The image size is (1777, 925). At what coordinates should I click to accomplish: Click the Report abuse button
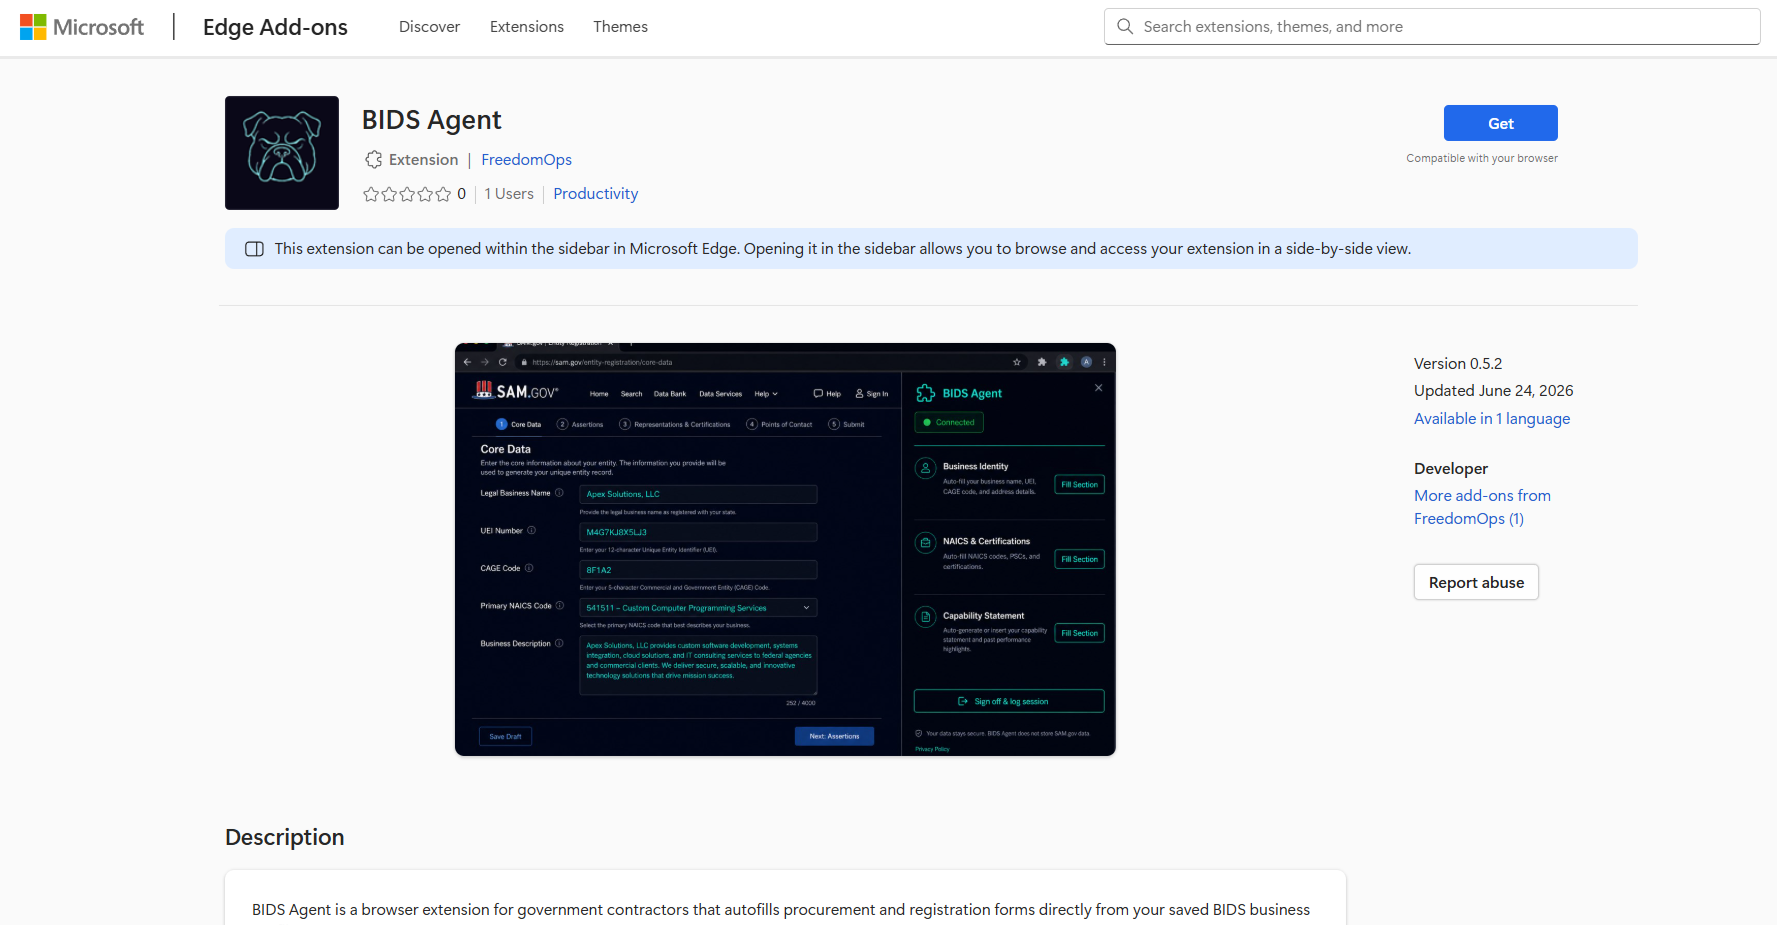(1476, 583)
